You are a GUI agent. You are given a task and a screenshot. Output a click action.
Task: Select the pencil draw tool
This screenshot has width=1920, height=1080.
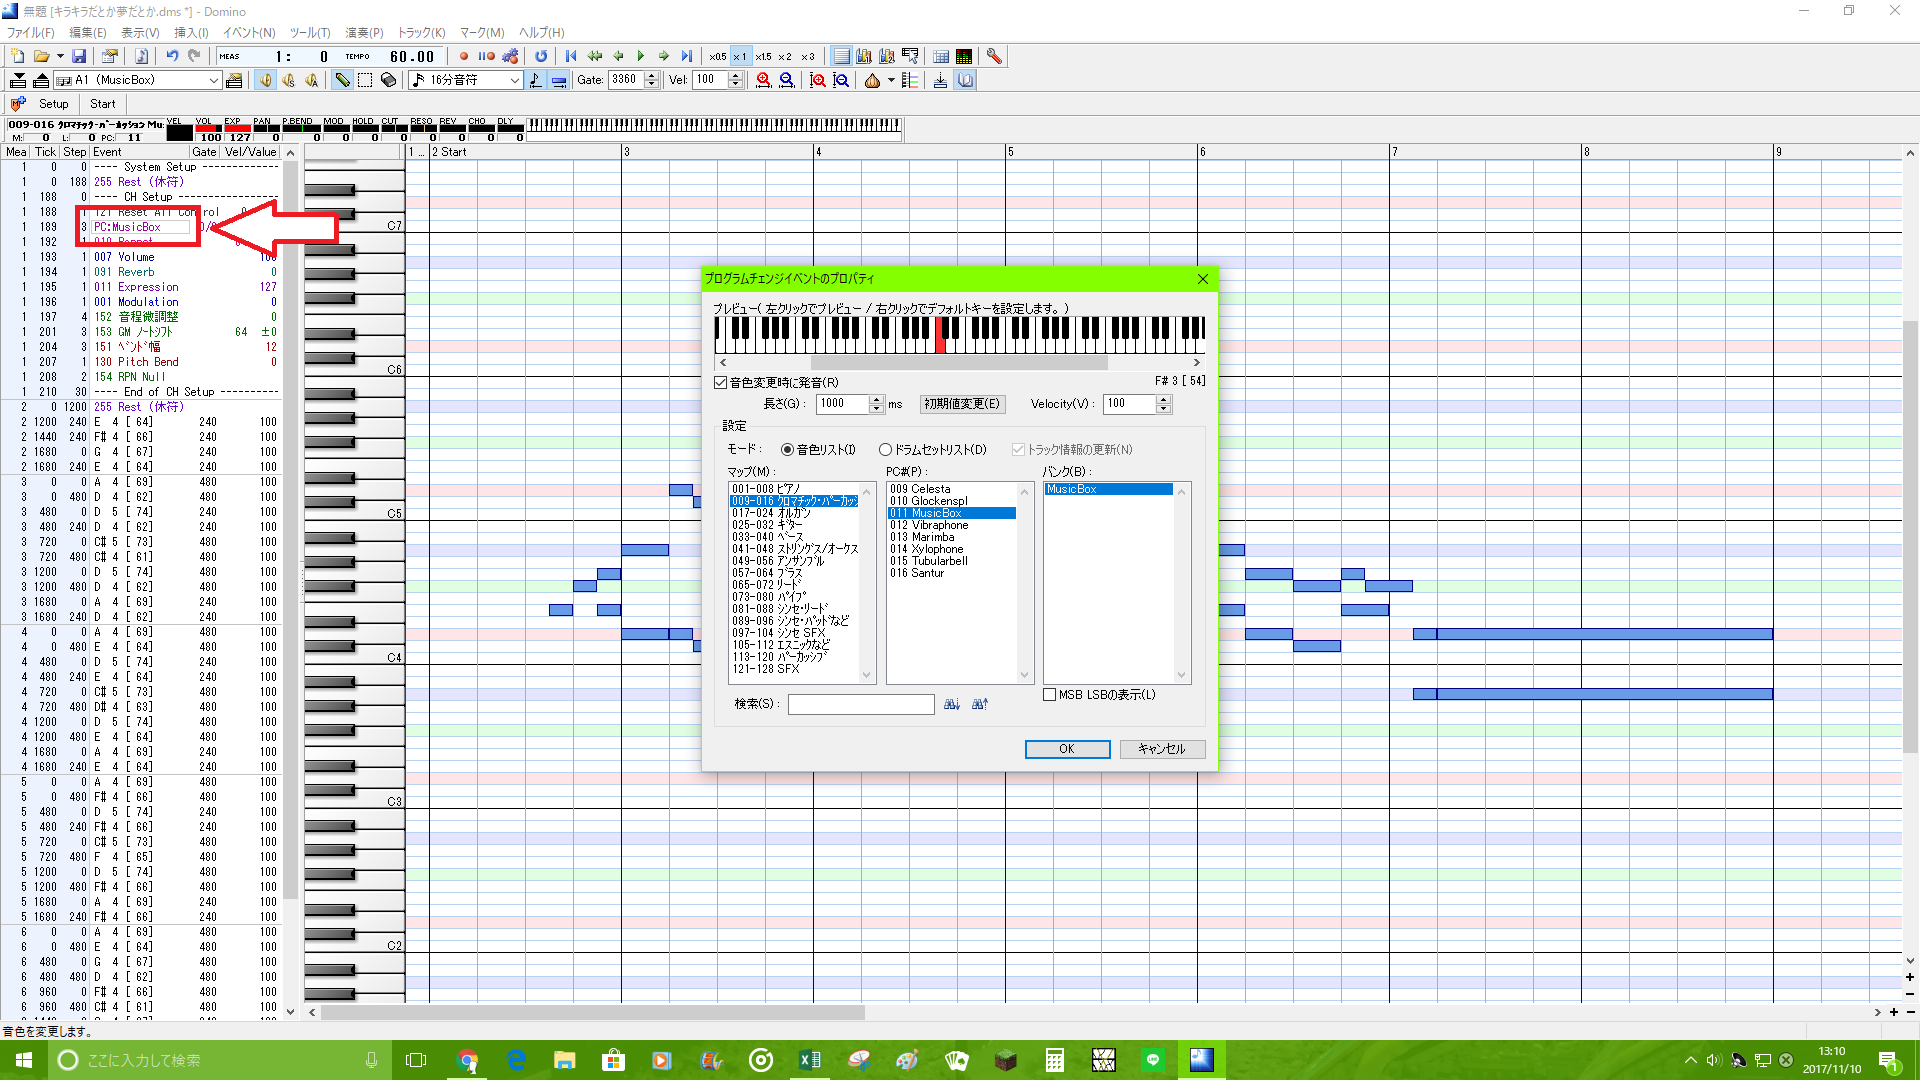tap(342, 80)
